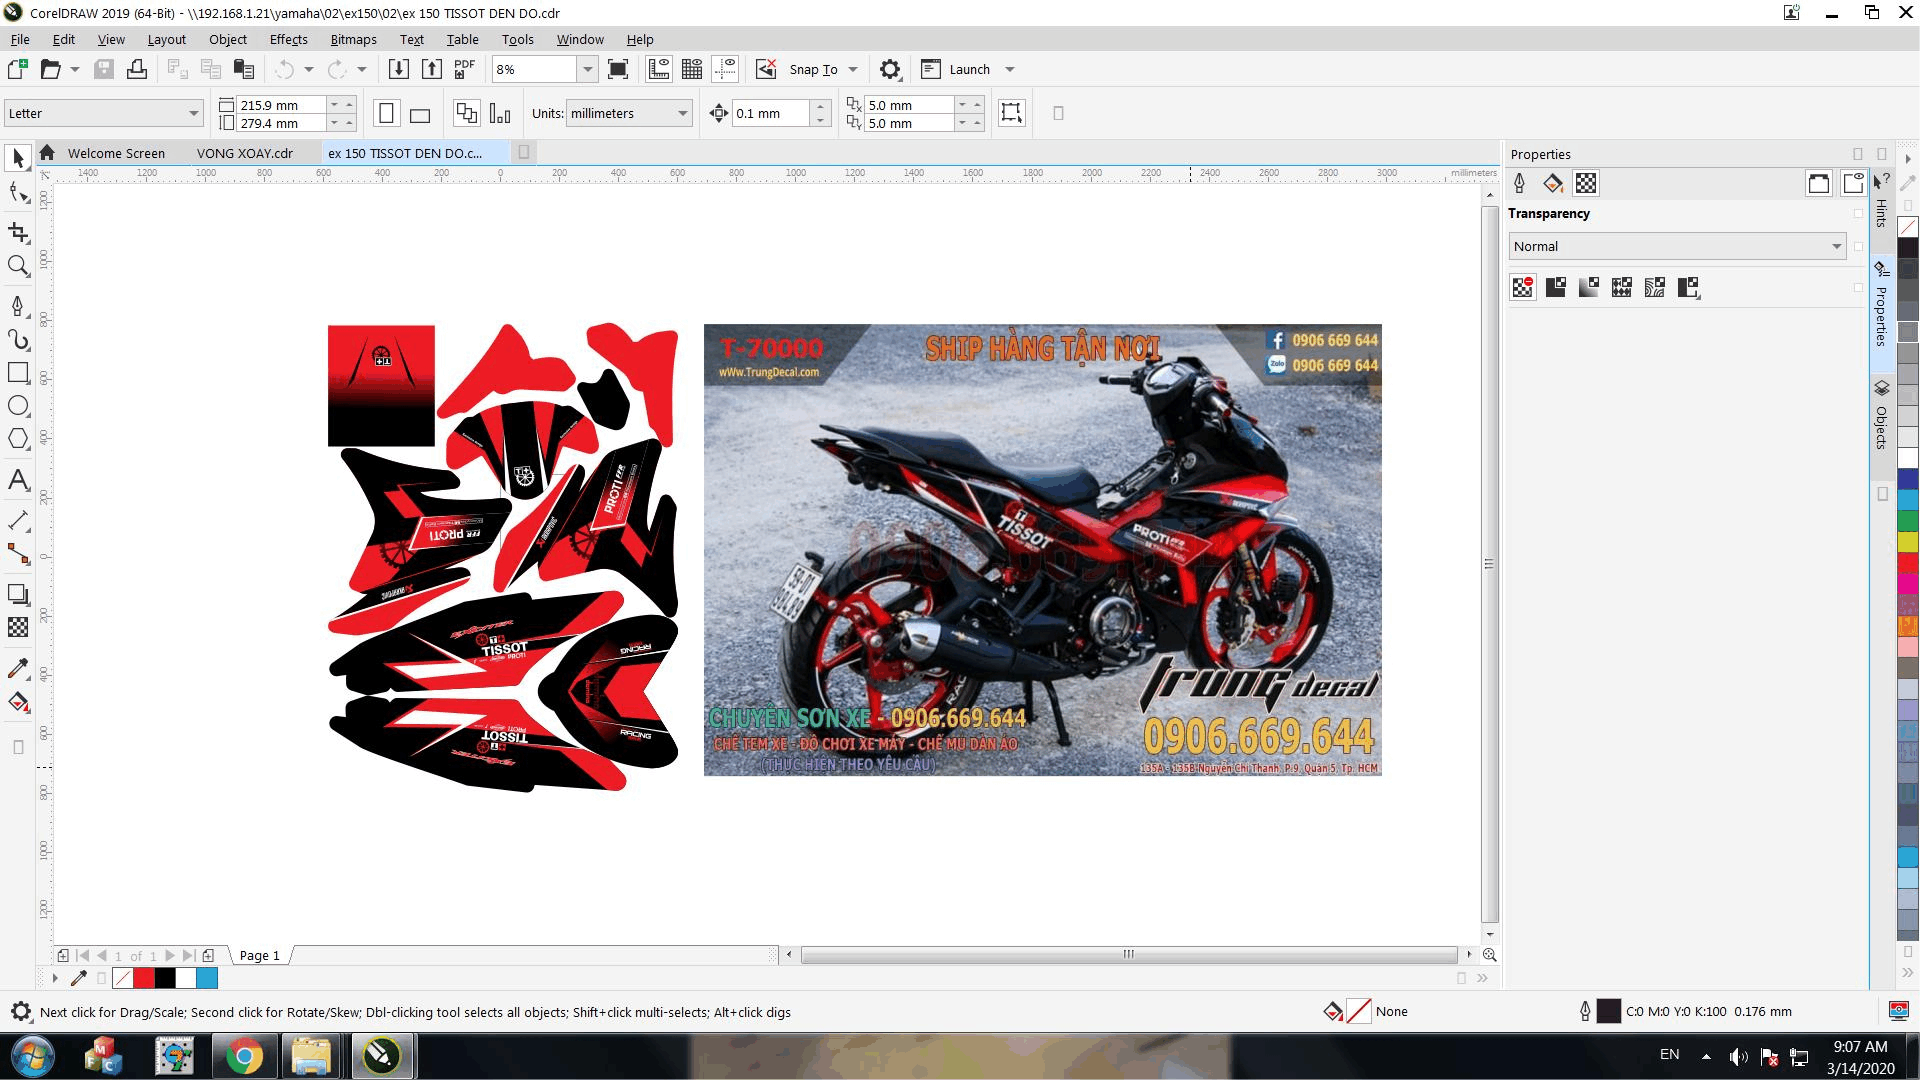Image resolution: width=1920 pixels, height=1080 pixels.
Task: Expand the Units millimeters dropdown
Action: 682,114
